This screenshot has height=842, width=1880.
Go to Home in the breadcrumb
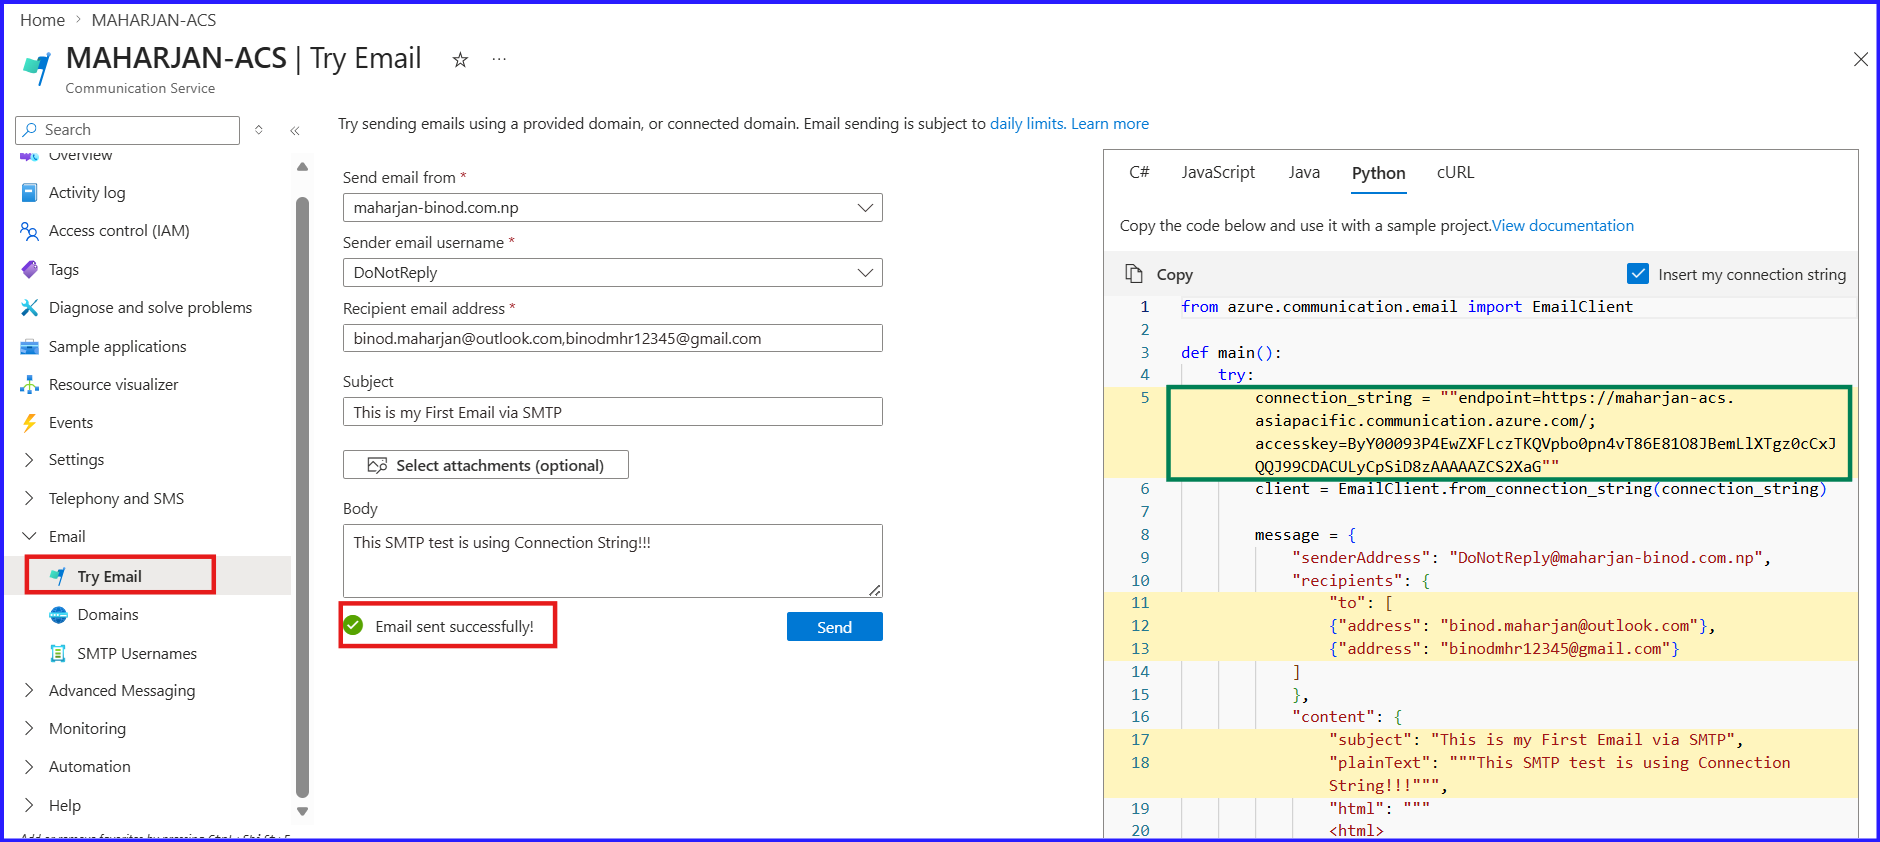click(x=42, y=20)
